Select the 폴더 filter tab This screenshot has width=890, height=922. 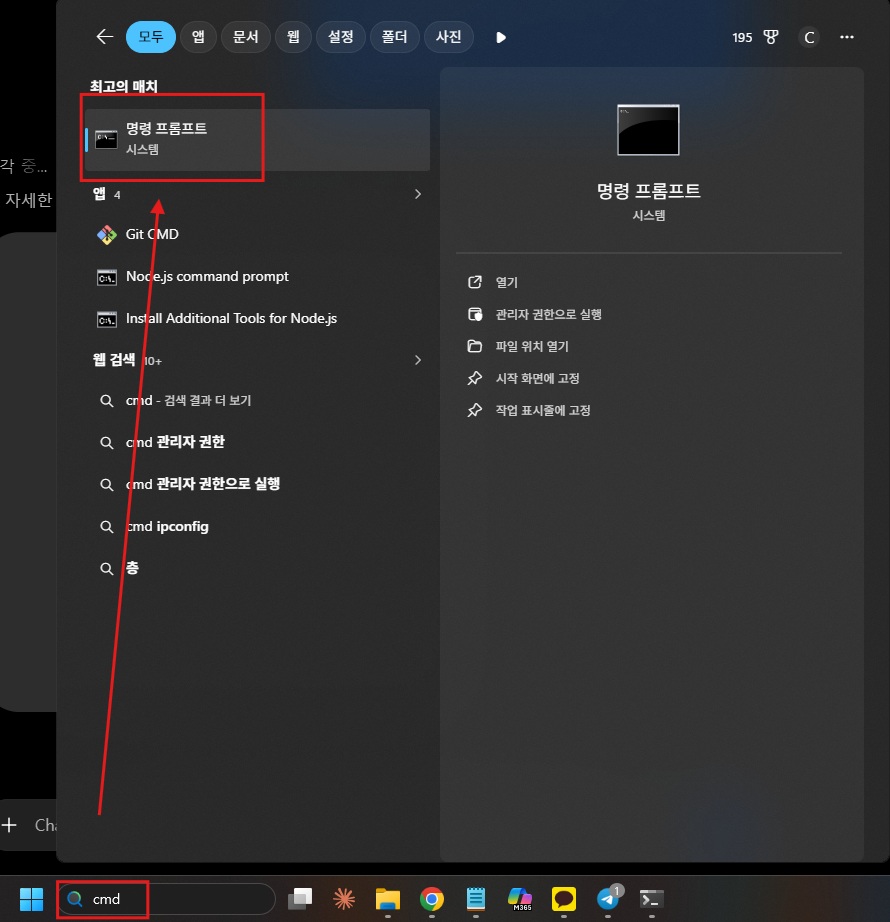coord(394,37)
